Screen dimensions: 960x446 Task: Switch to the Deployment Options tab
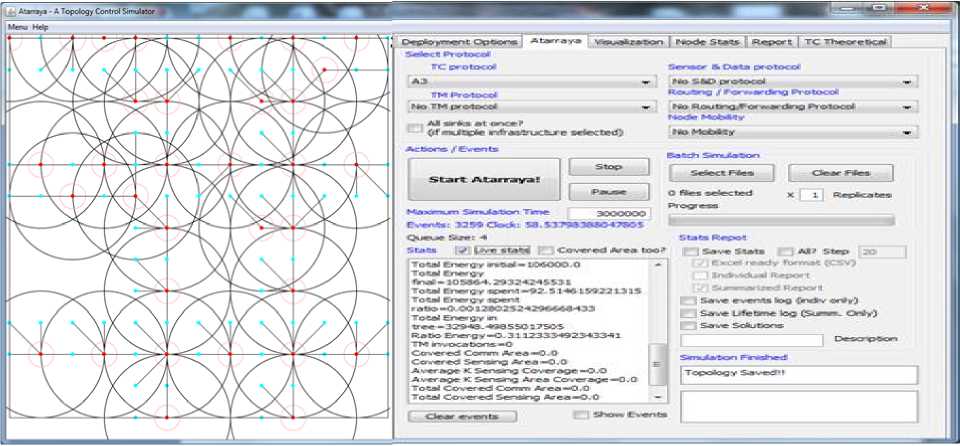[459, 42]
